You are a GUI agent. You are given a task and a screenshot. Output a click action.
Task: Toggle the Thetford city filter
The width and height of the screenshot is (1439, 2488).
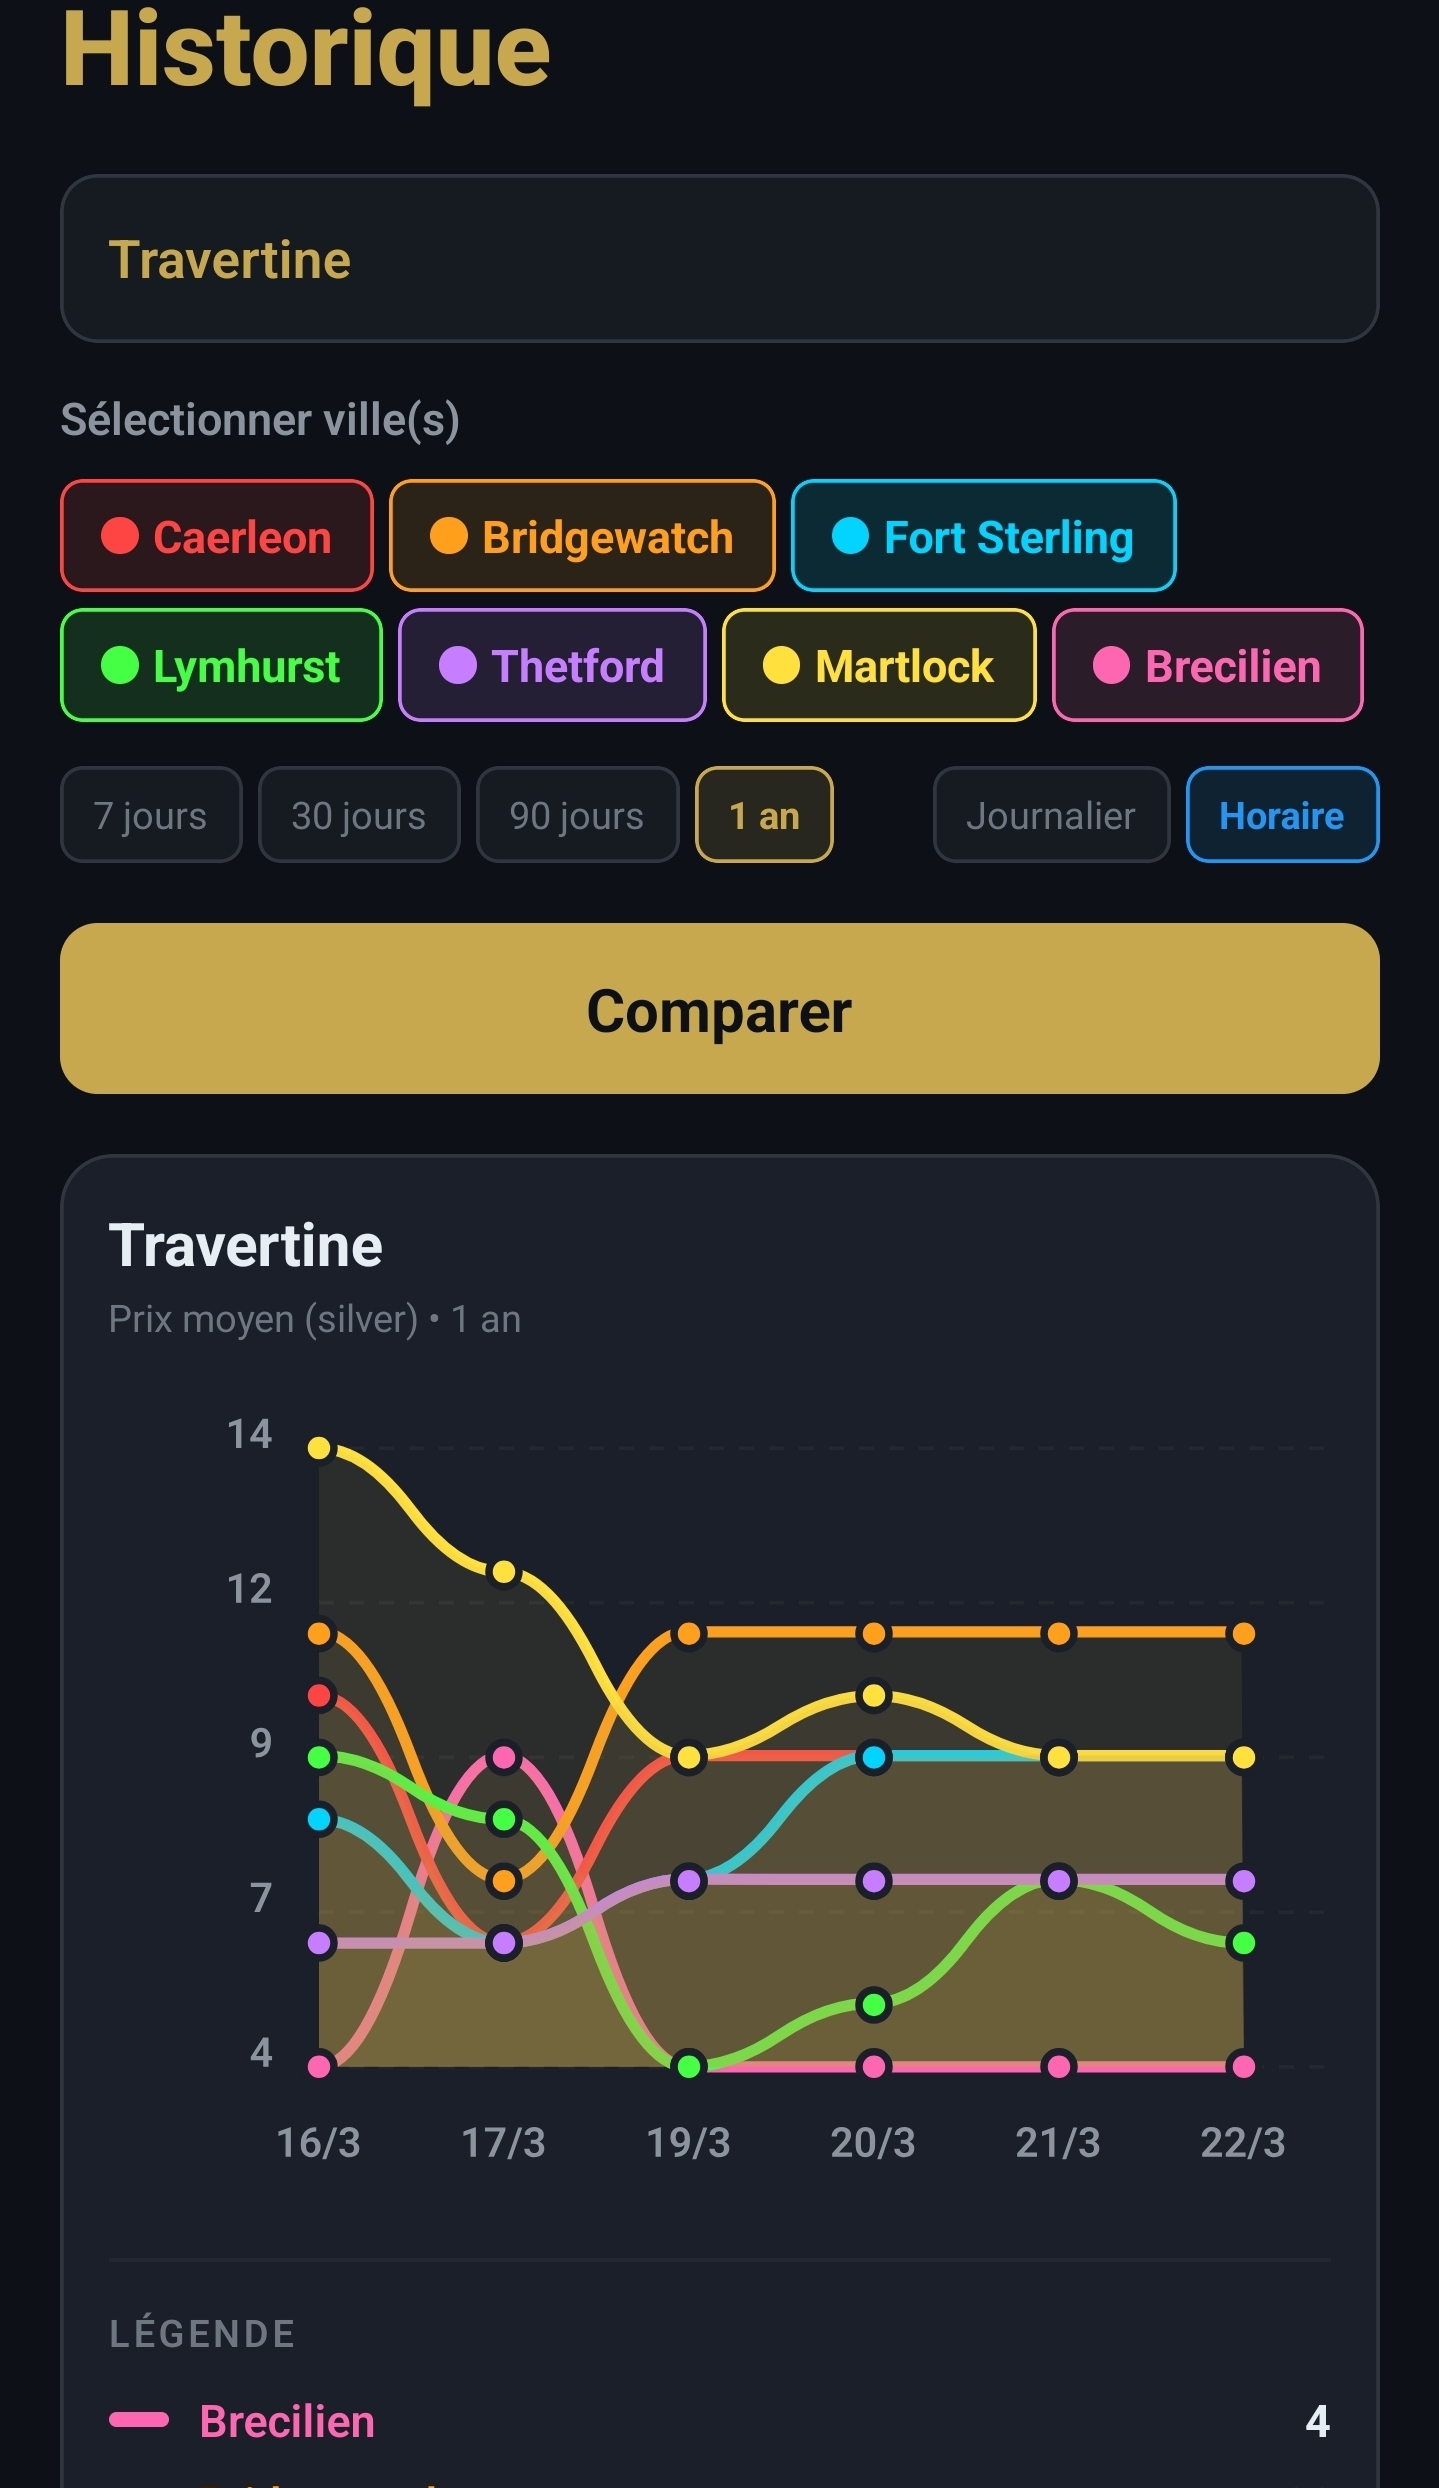coord(551,666)
